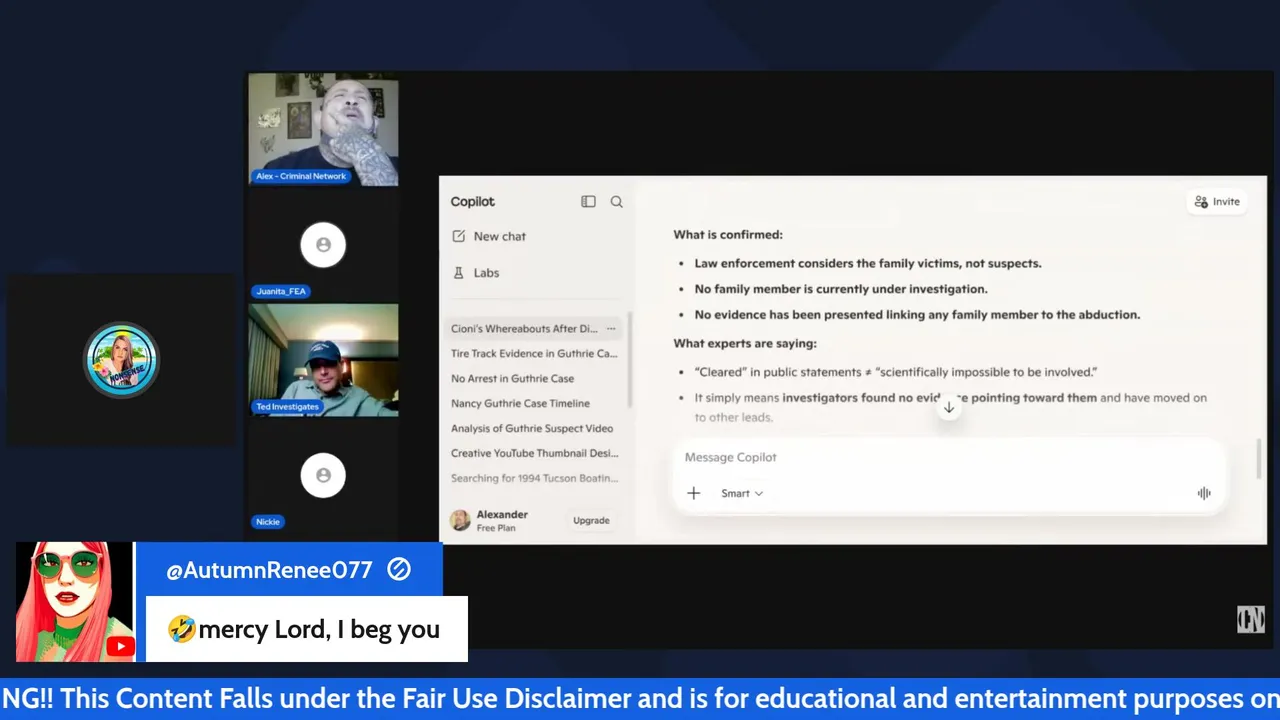The width and height of the screenshot is (1280, 720).
Task: Click the Alex - Criminal Network name label
Action: (x=300, y=176)
